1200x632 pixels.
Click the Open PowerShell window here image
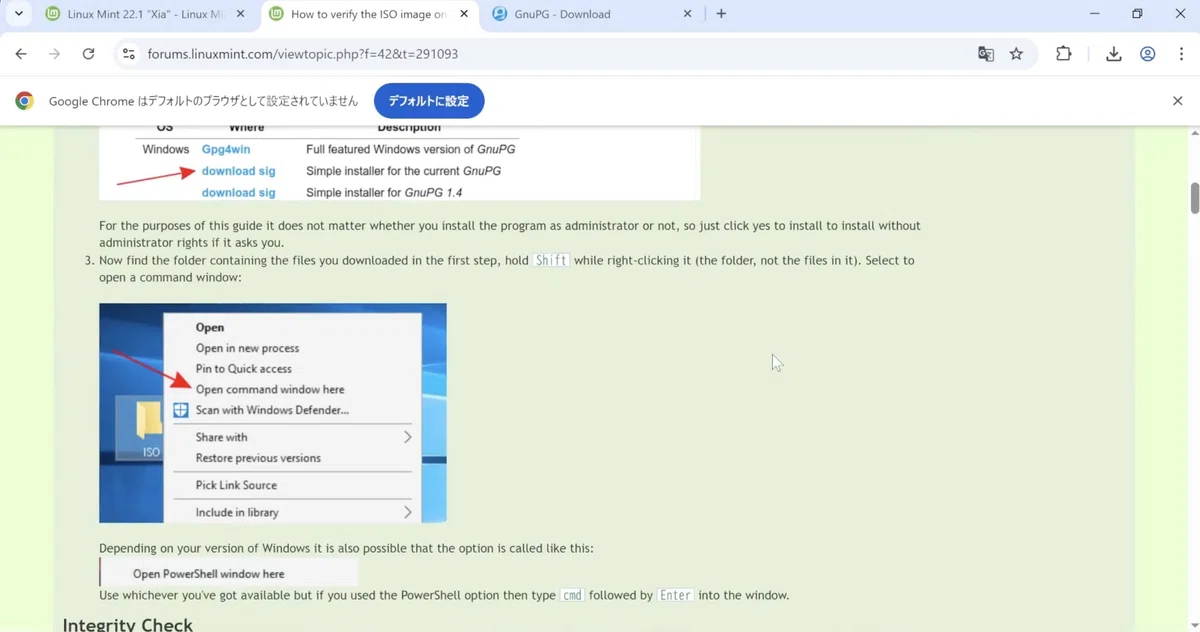click(x=229, y=573)
